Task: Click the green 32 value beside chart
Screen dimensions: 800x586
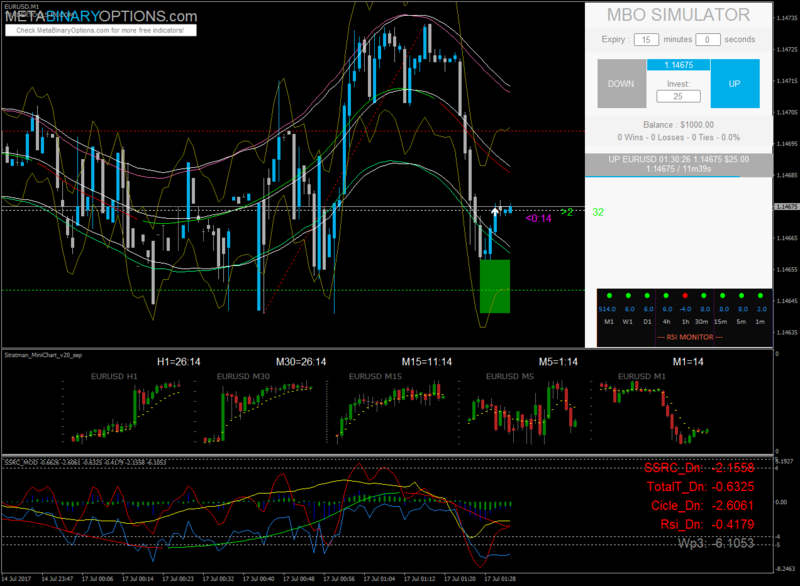Action: [598, 212]
